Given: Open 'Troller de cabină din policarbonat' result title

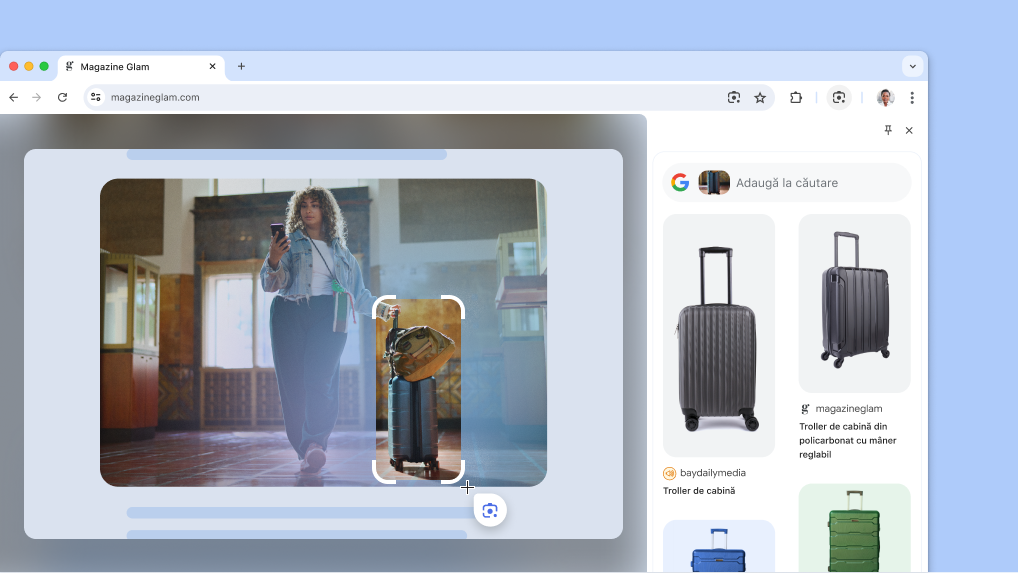Looking at the screenshot, I should pyautogui.click(x=848, y=440).
